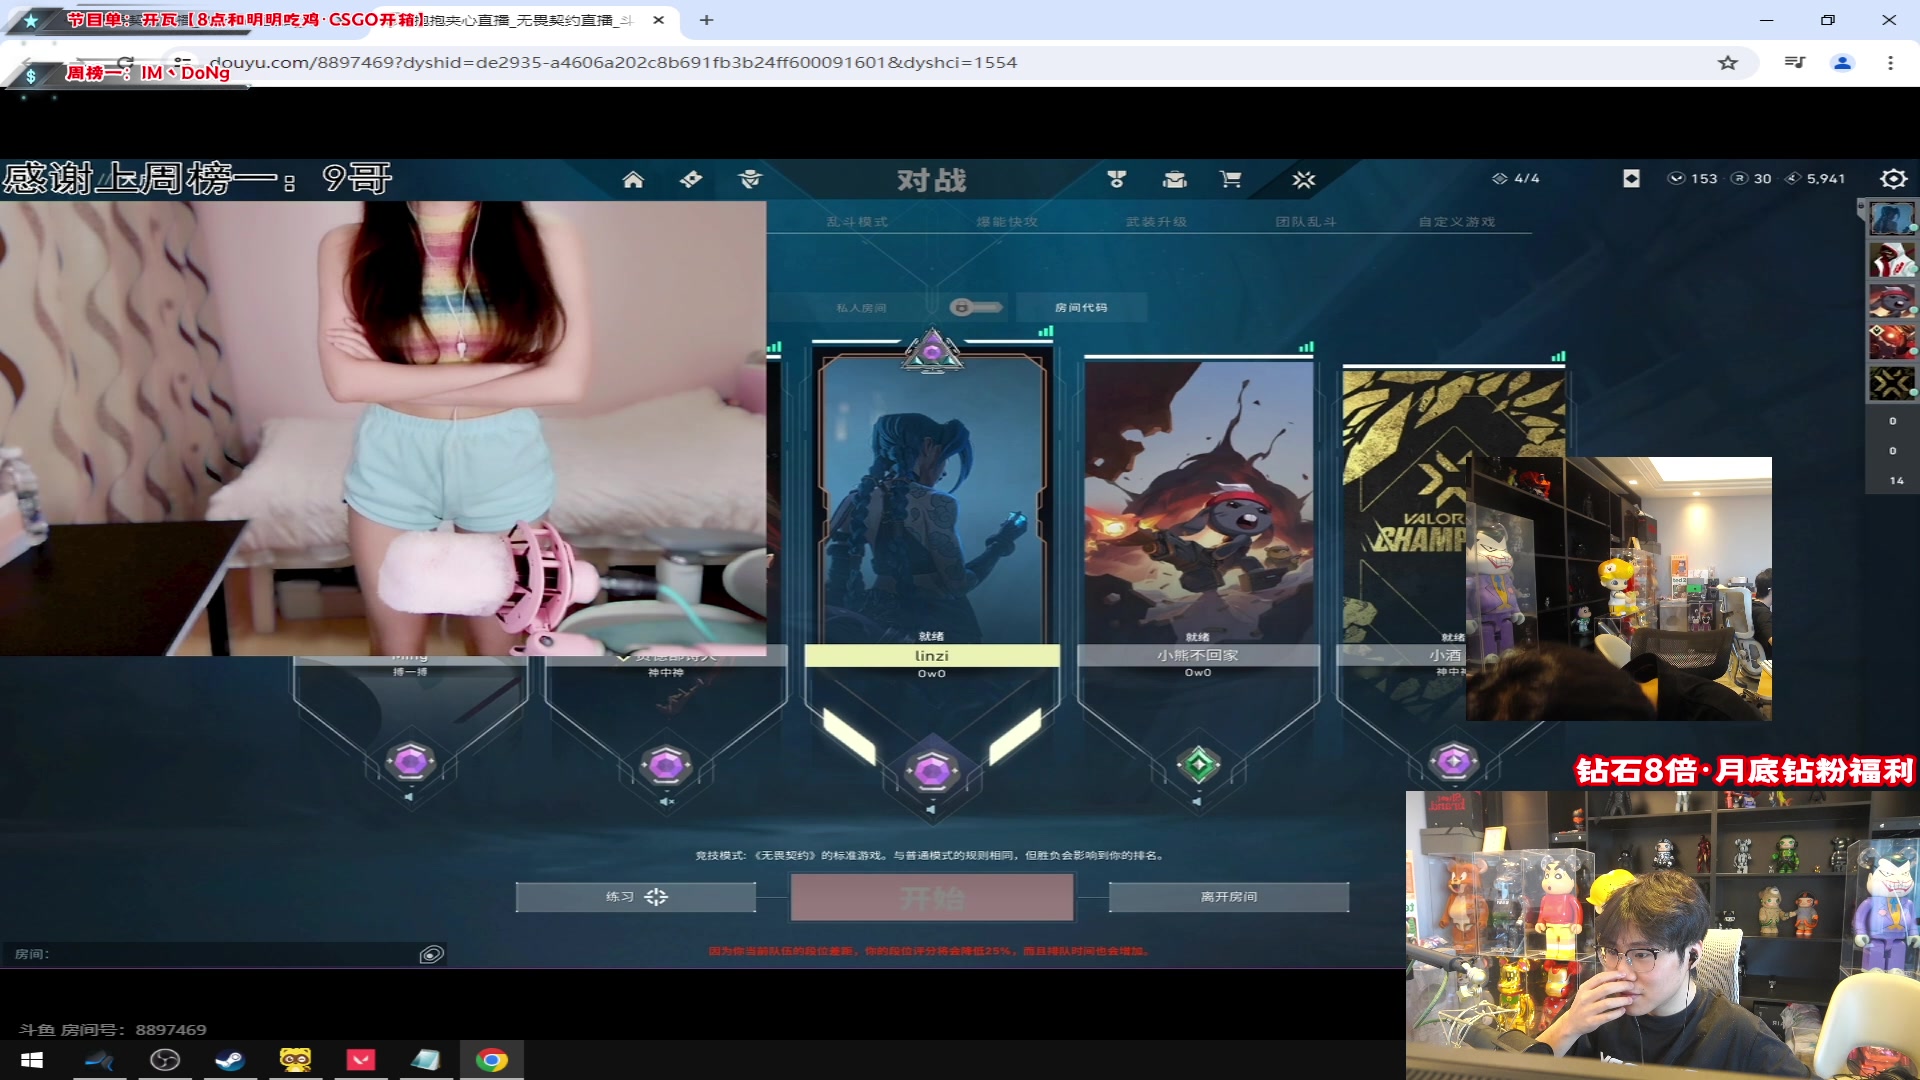Click the esports X icon in navbar
The image size is (1920, 1080).
coord(1303,180)
